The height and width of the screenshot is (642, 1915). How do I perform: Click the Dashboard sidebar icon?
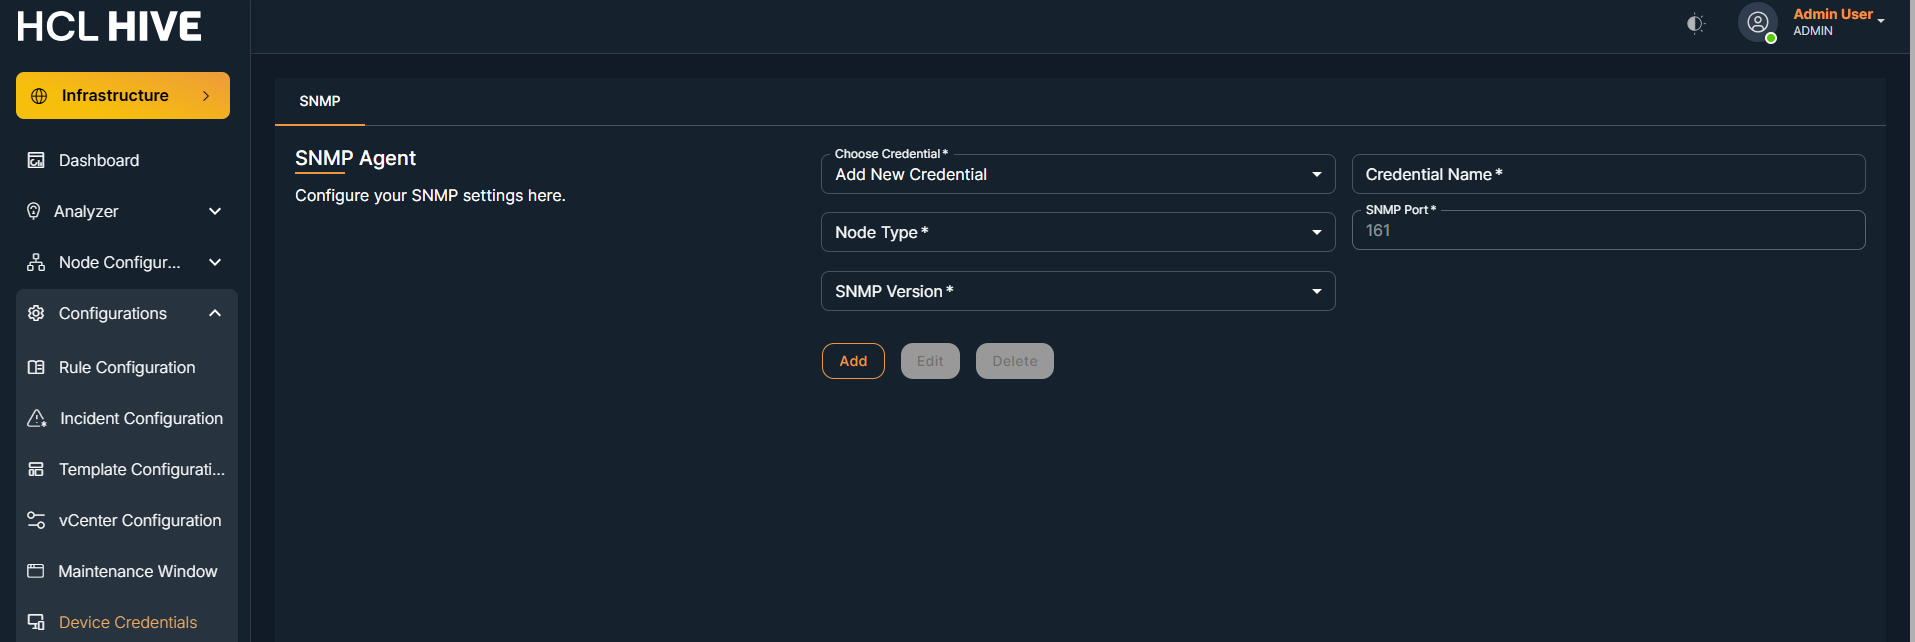[x=36, y=160]
